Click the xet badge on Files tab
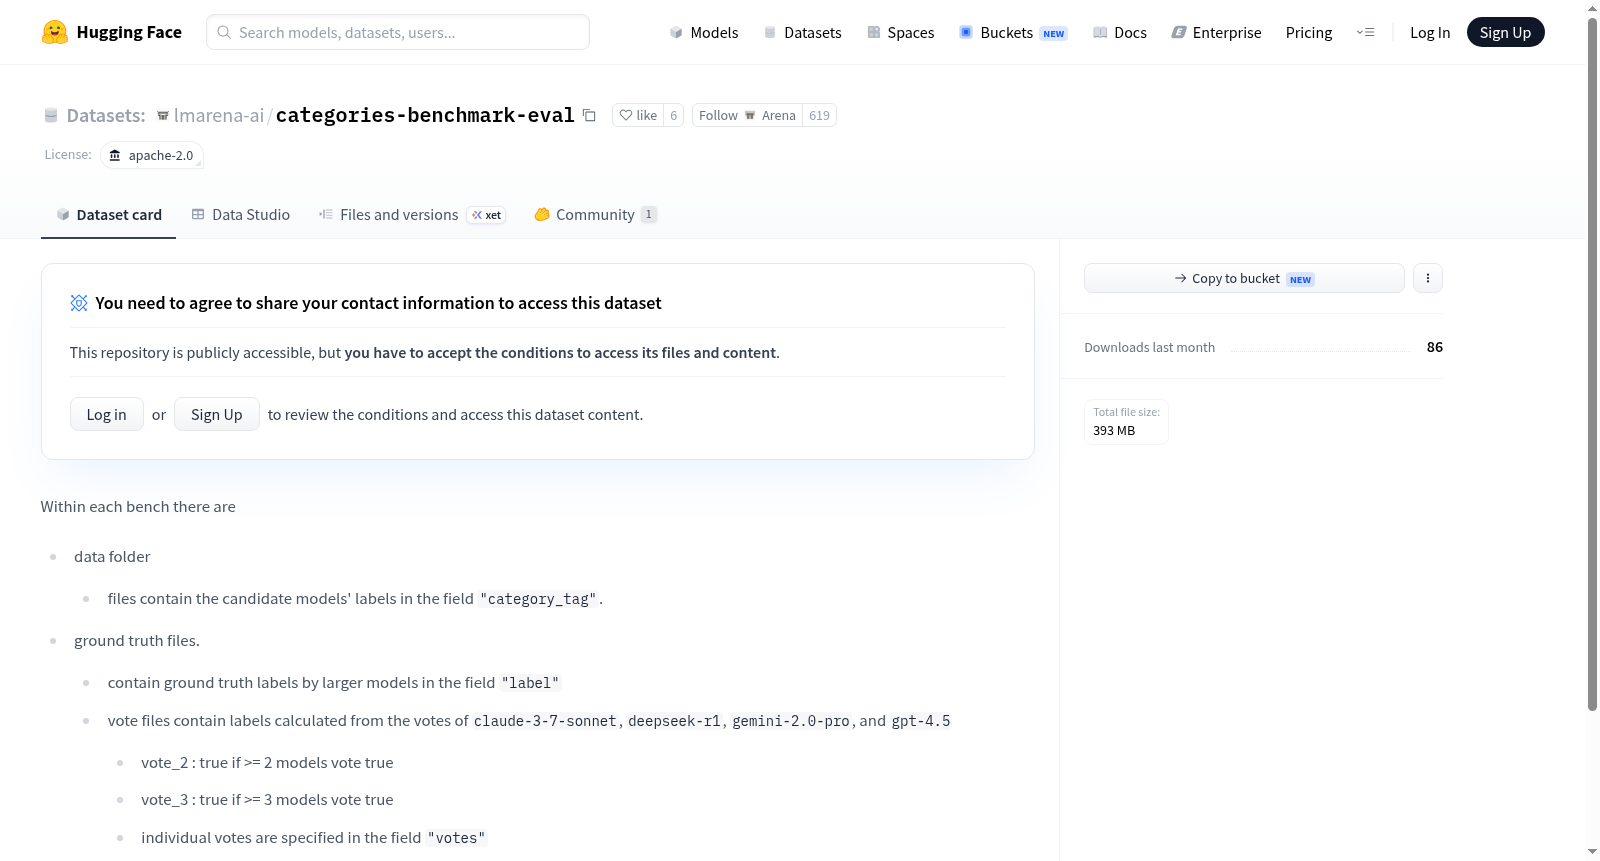The width and height of the screenshot is (1600, 861). point(487,215)
